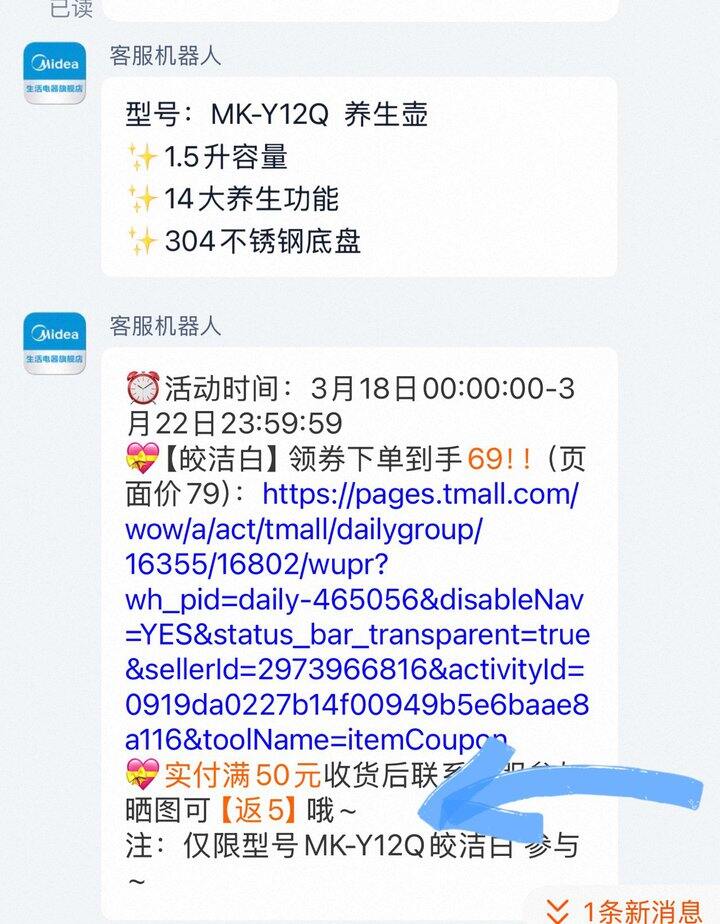Image resolution: width=720 pixels, height=924 pixels.
Task: Tap the Midea avatar beside the activity time message
Action: (54, 343)
